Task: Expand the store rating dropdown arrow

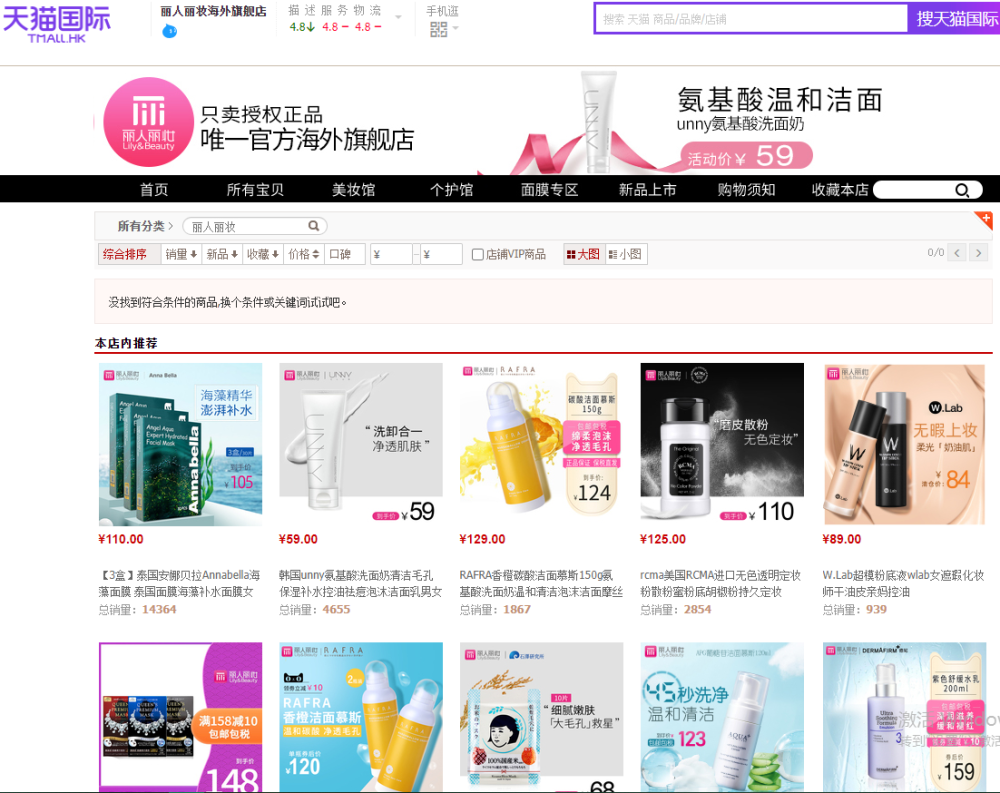Action: click(398, 17)
